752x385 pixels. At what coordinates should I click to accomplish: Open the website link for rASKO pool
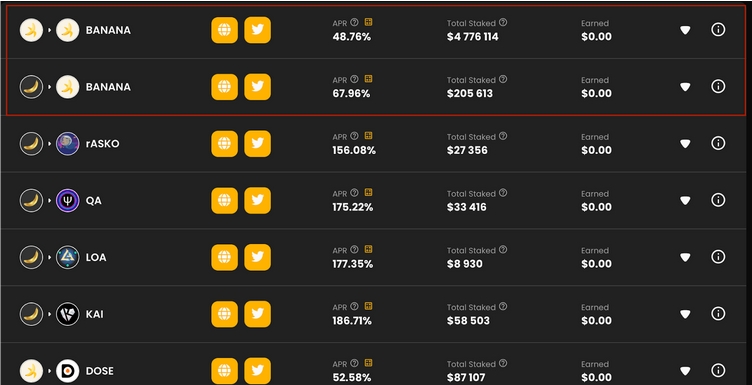pos(224,143)
